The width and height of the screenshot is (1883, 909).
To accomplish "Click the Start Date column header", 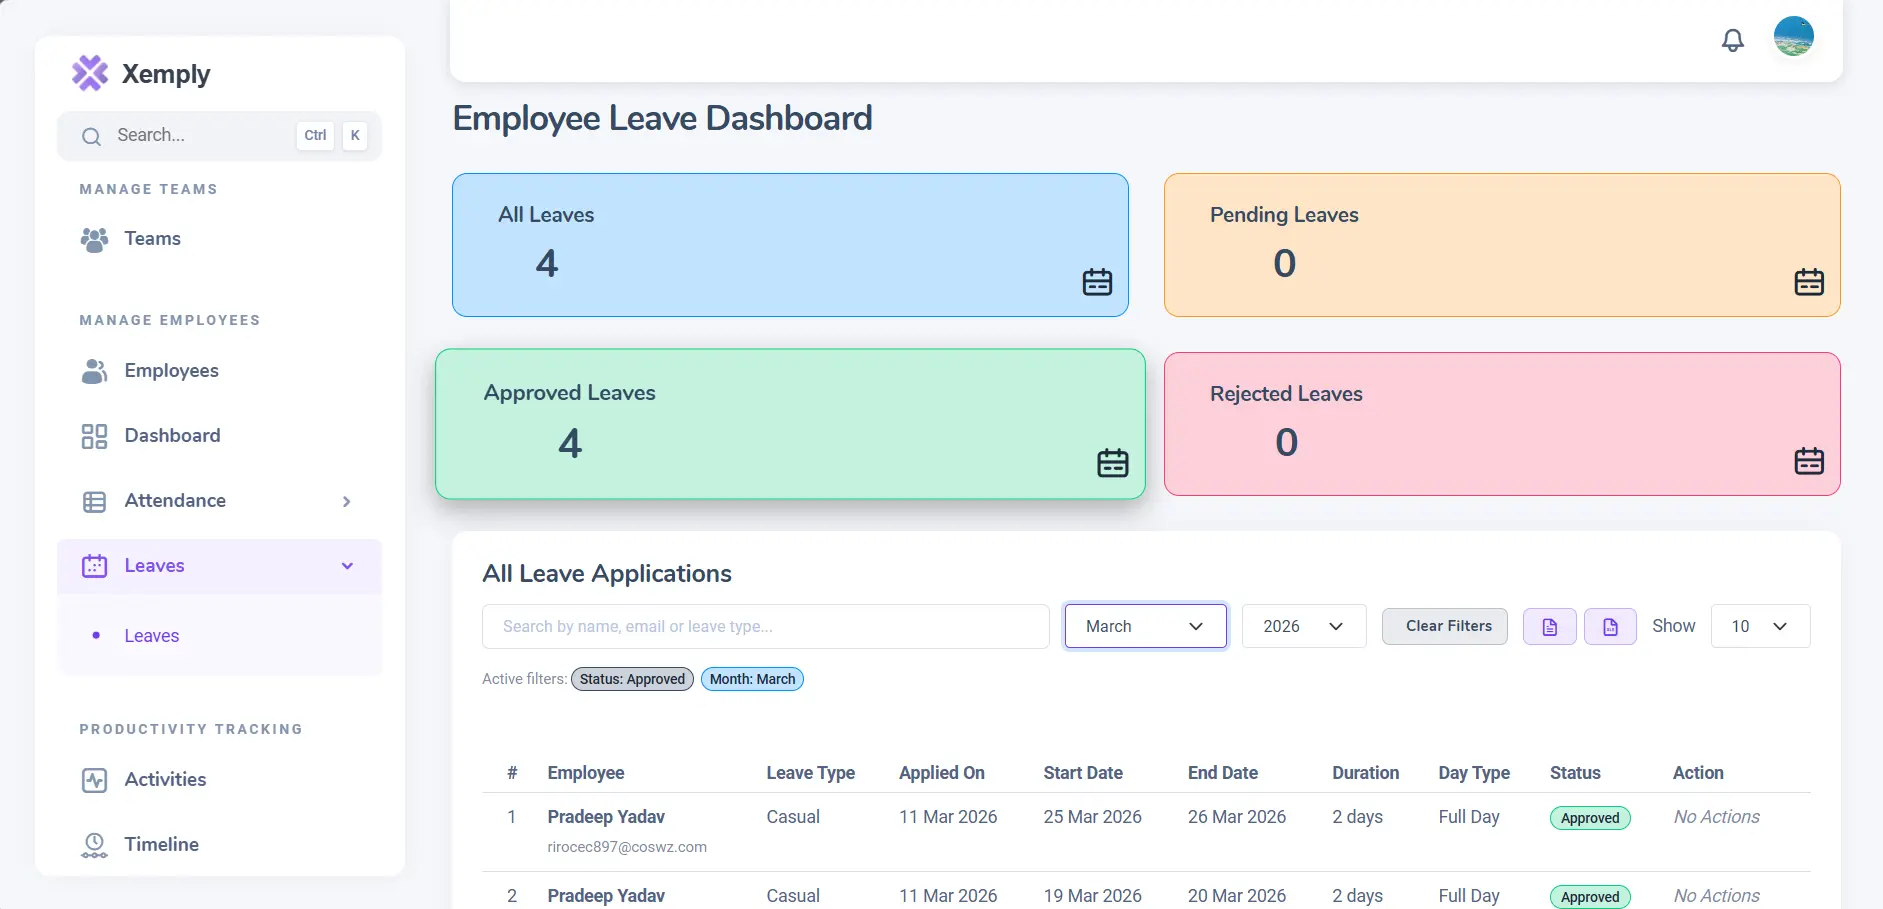I will [1083, 773].
